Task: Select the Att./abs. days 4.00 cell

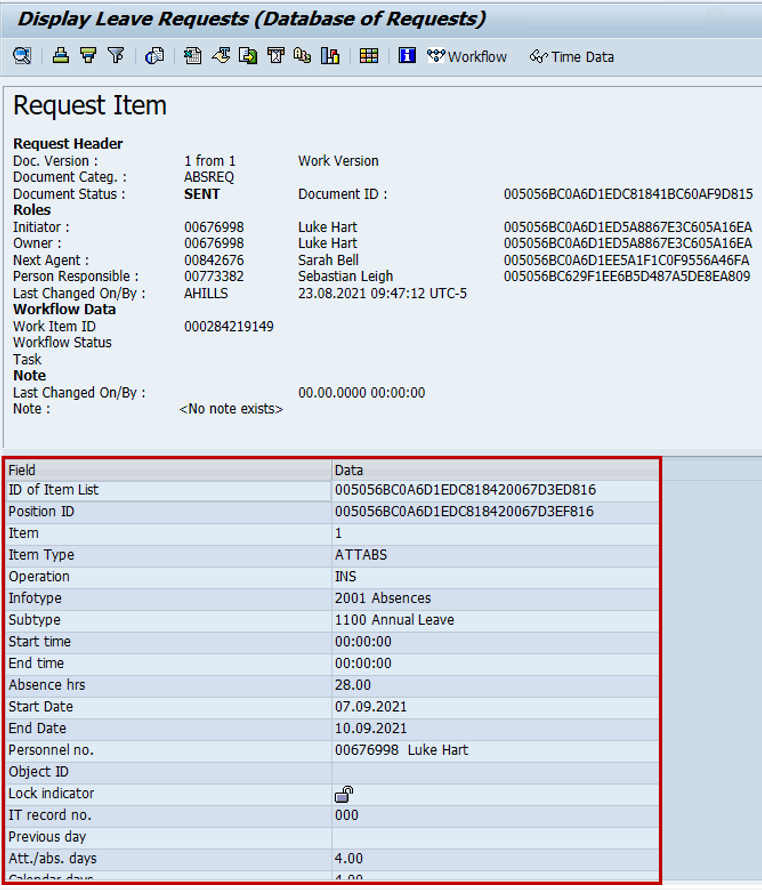Action: coord(495,859)
